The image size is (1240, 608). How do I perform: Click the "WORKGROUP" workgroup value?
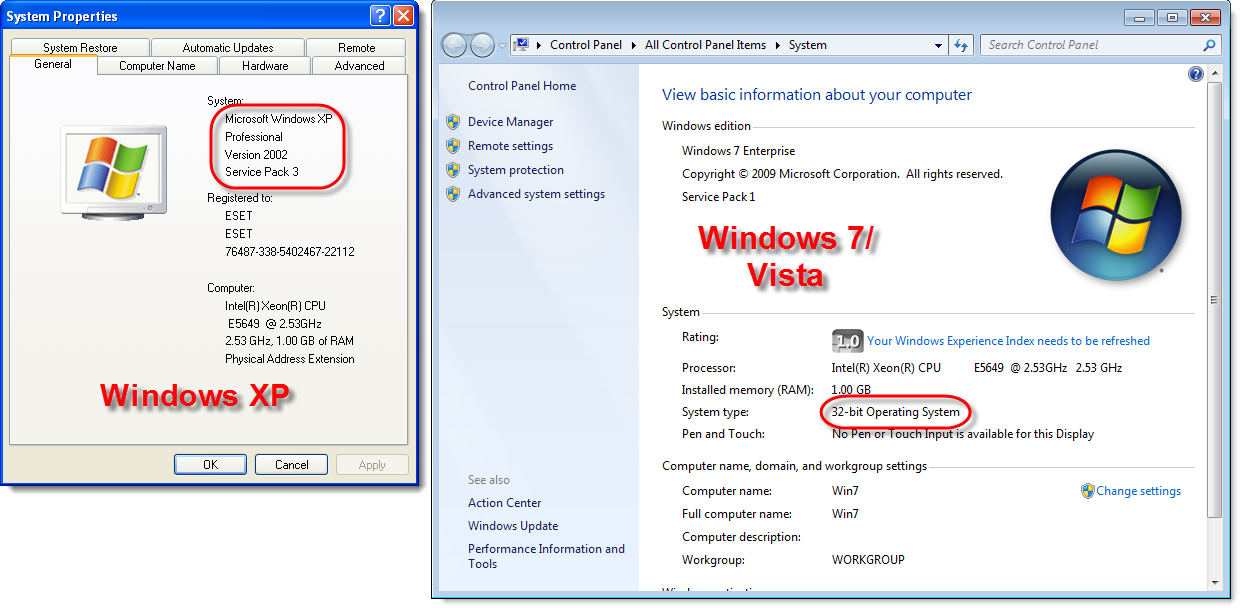tap(868, 560)
